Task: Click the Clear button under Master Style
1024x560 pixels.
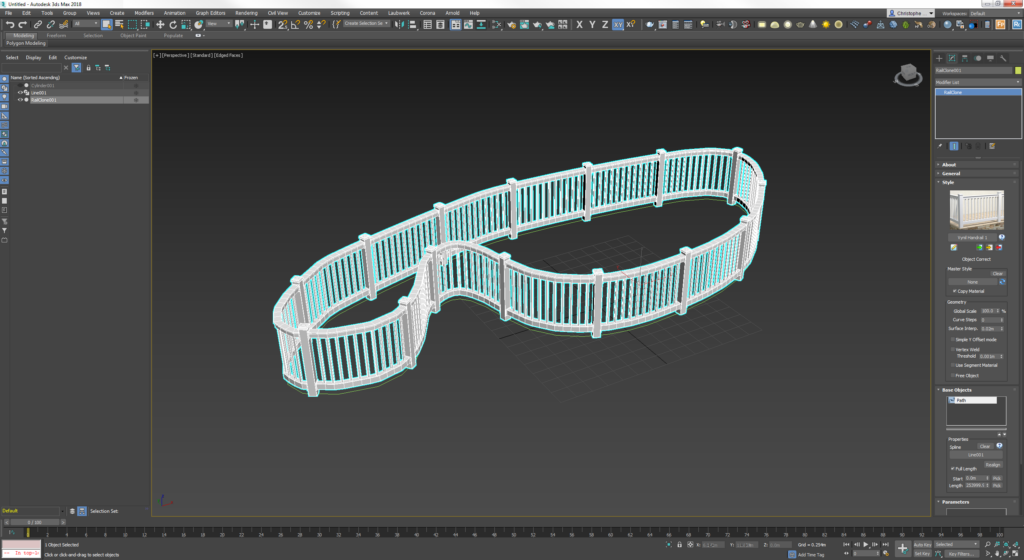Action: [997, 273]
